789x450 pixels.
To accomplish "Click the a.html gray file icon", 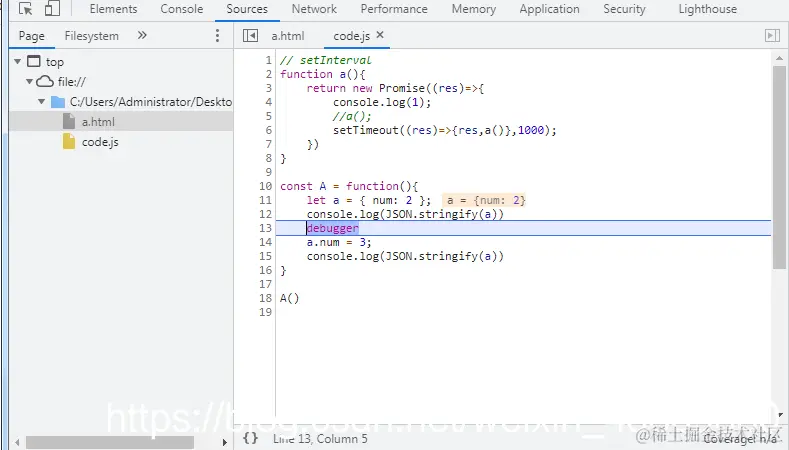I will [x=69, y=122].
